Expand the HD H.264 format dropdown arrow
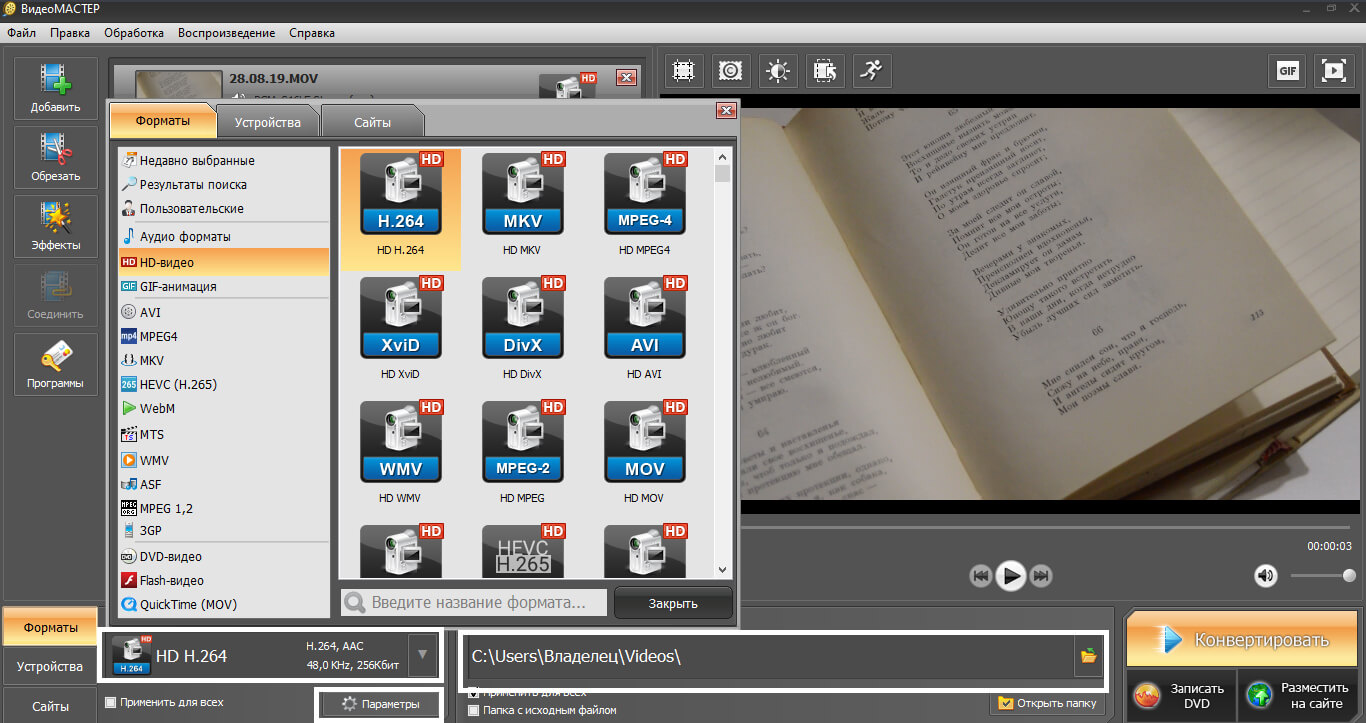Image resolution: width=1366 pixels, height=723 pixels. coord(422,656)
